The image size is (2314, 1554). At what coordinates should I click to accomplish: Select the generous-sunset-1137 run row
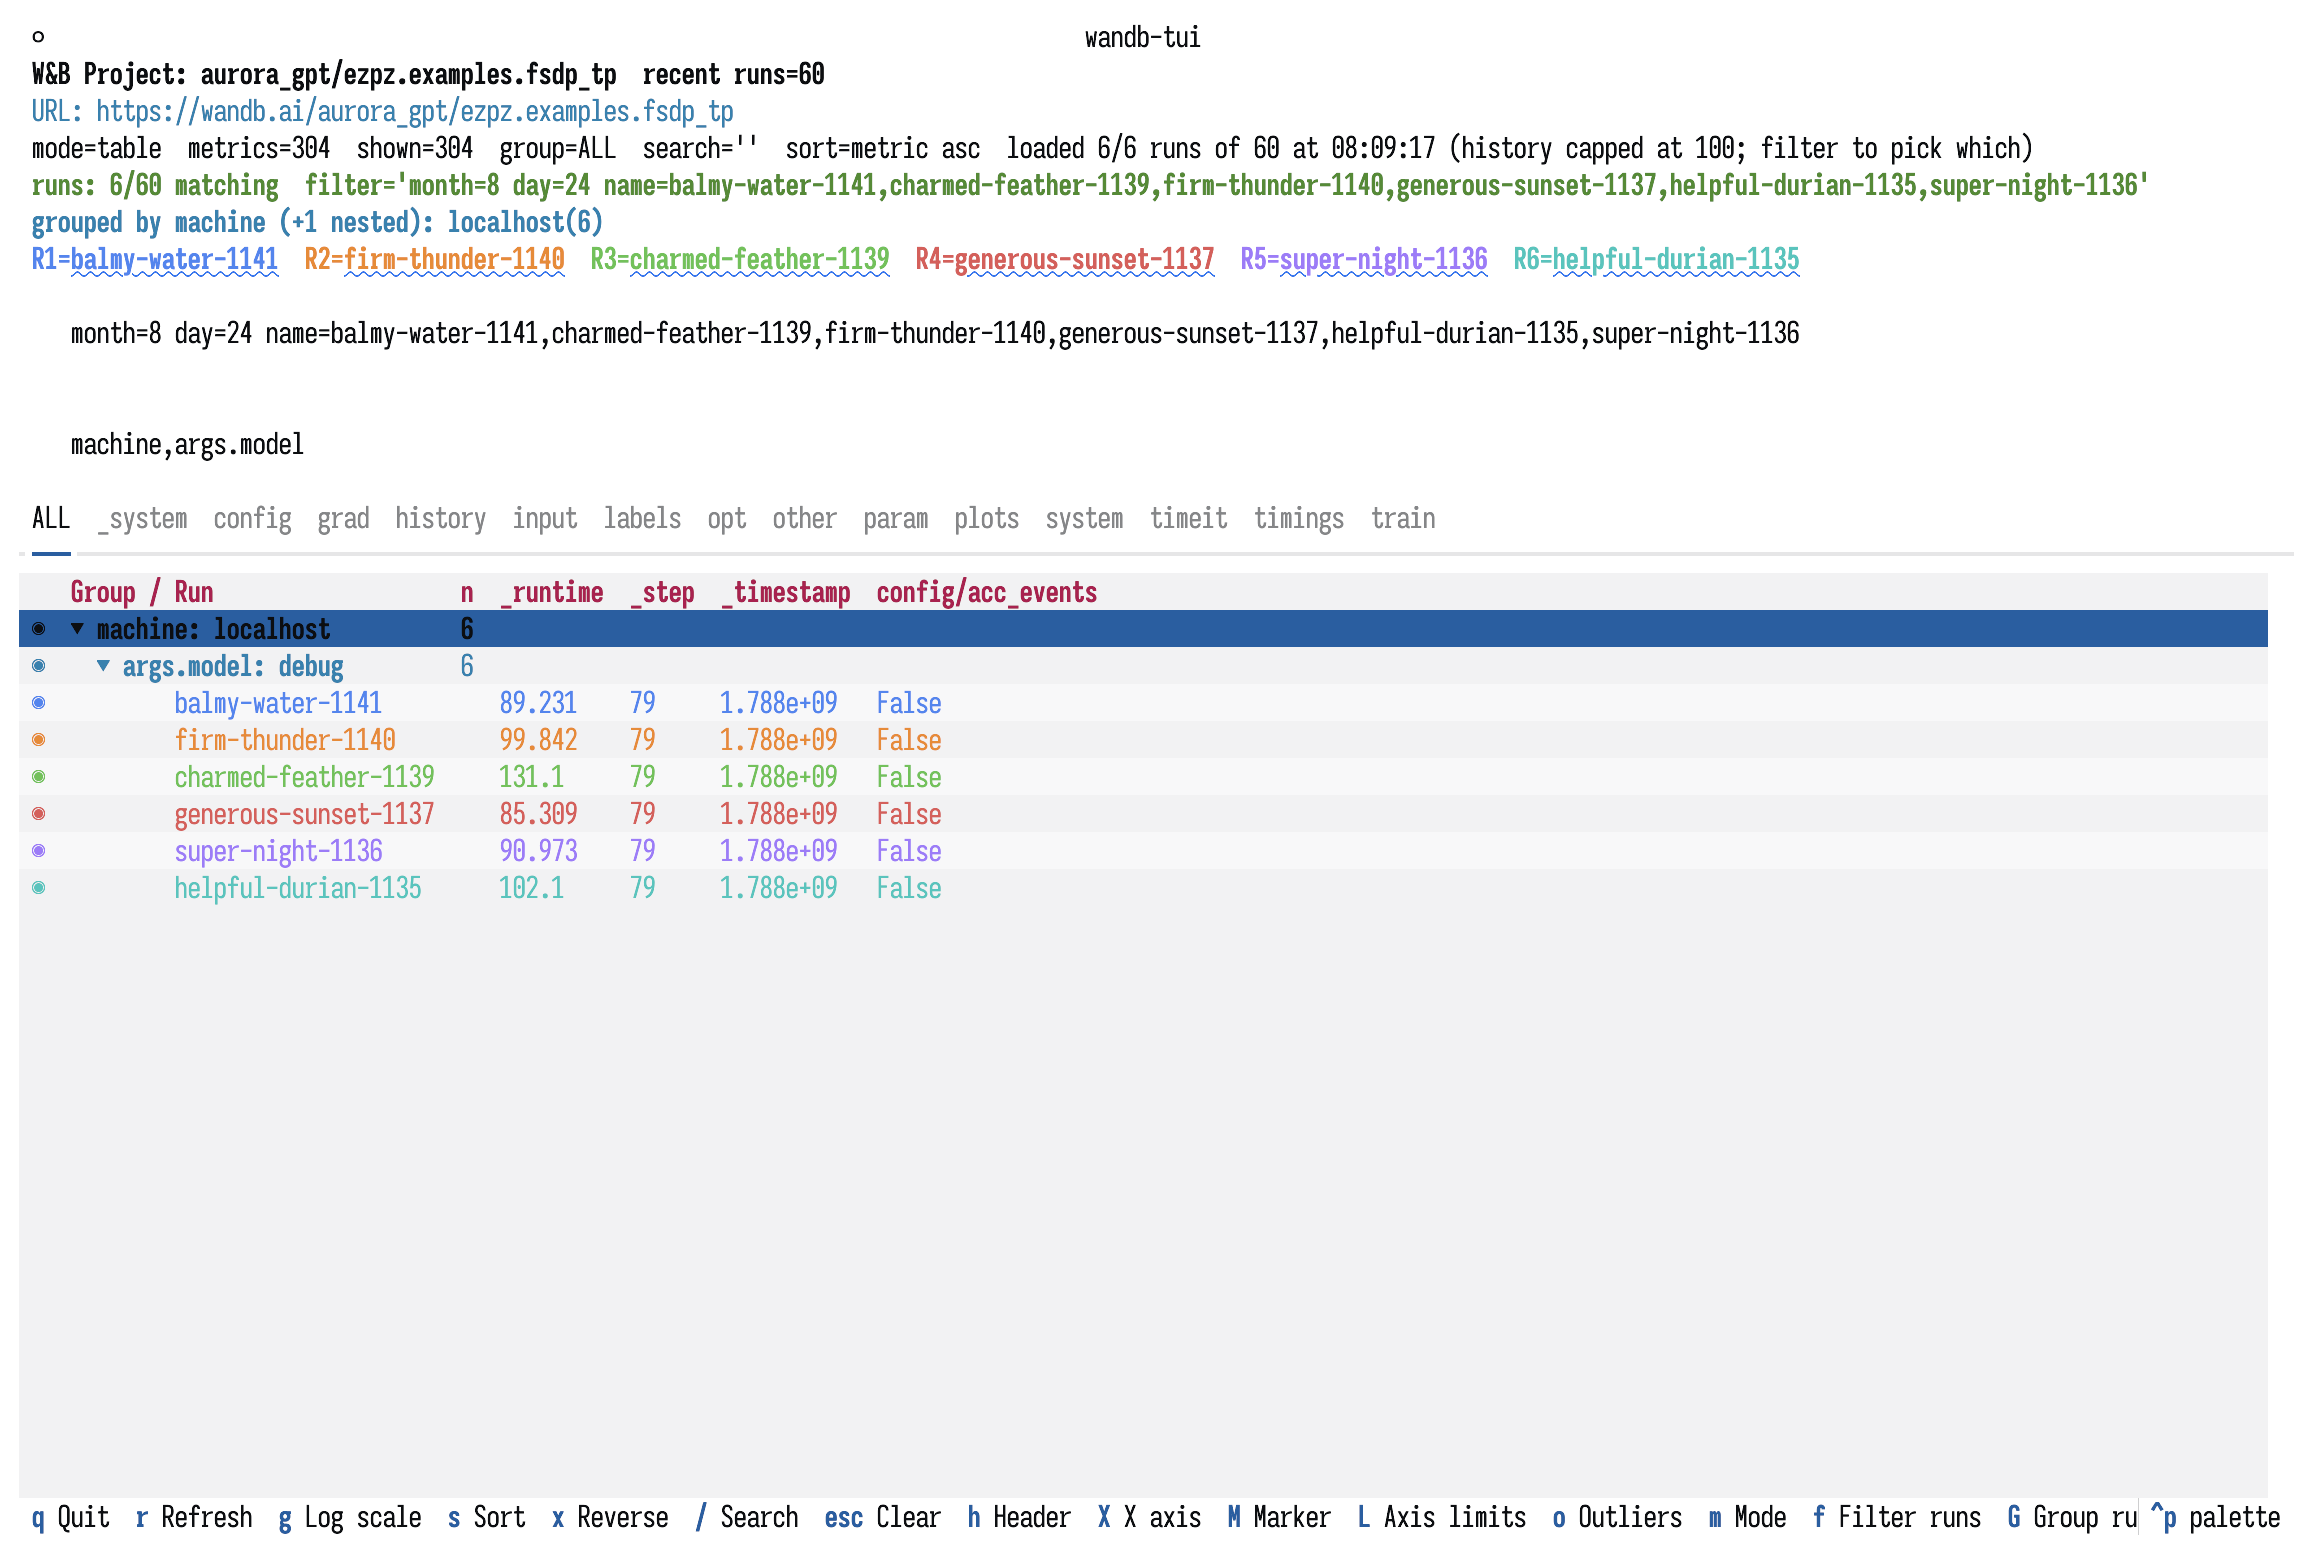[x=1143, y=814]
